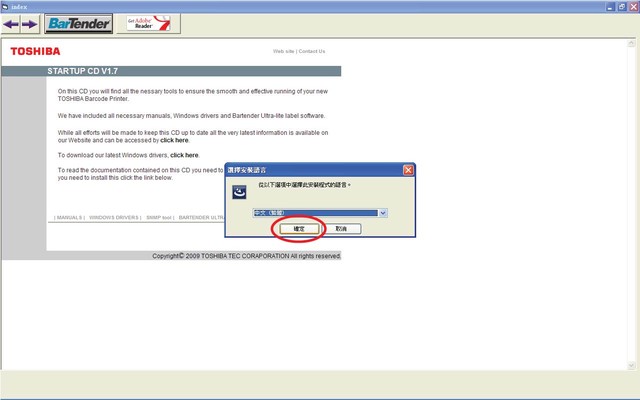Open the WINDOWS DRIVERS menu link
Viewport: 640px width, 400px height.
tap(114, 218)
